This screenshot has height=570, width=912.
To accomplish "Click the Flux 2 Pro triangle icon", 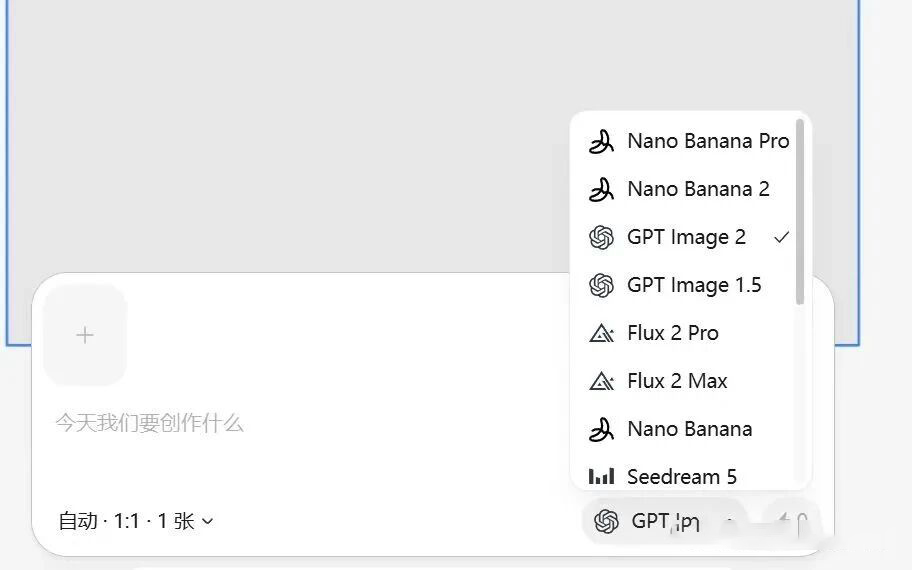I will pyautogui.click(x=601, y=333).
